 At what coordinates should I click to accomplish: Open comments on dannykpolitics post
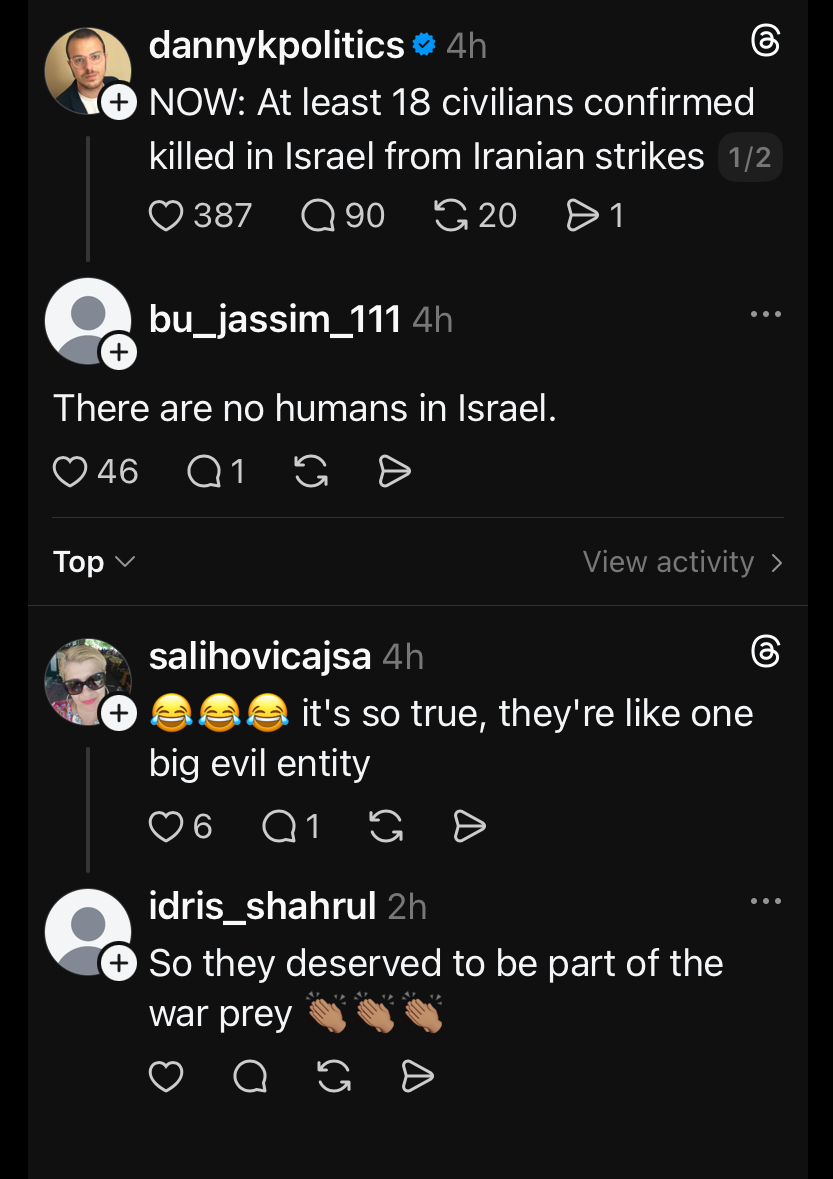(319, 216)
